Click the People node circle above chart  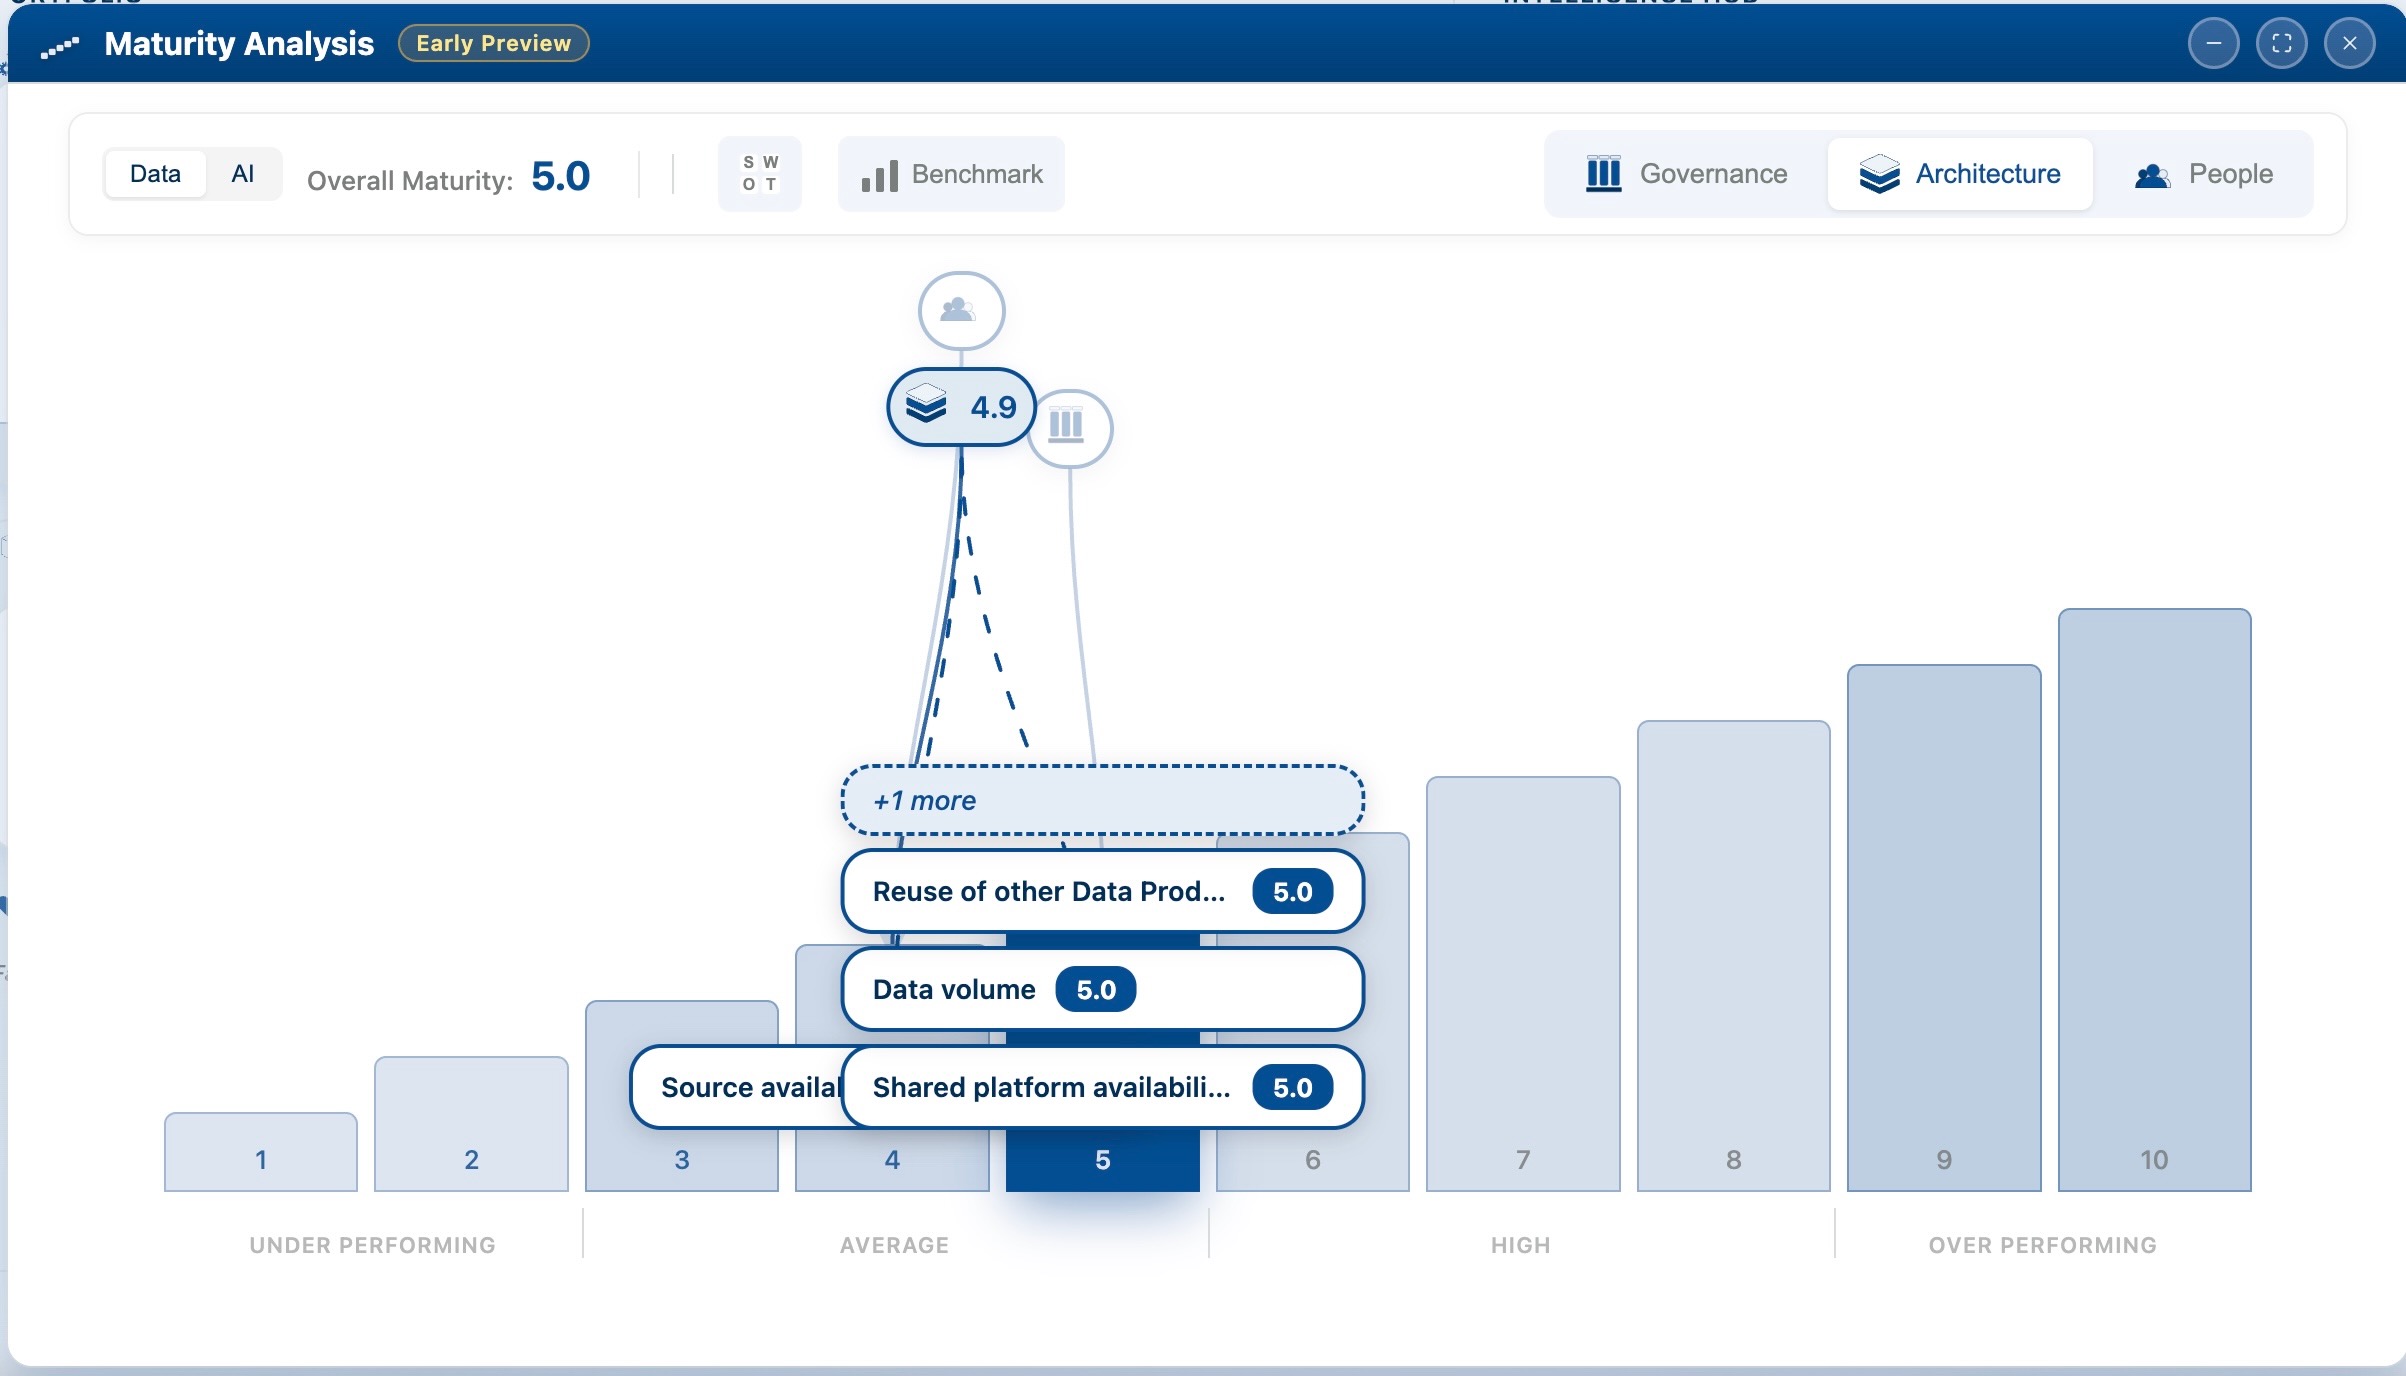pos(961,310)
